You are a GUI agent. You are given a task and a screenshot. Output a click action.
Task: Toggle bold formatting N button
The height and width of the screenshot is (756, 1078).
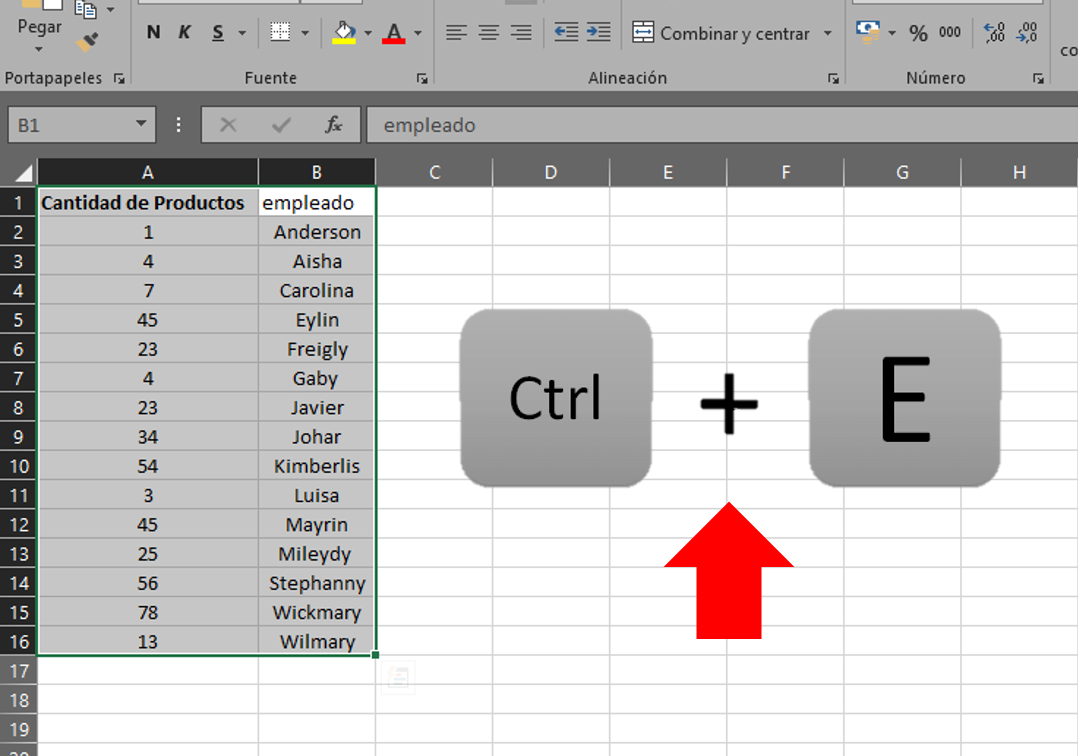(x=153, y=32)
